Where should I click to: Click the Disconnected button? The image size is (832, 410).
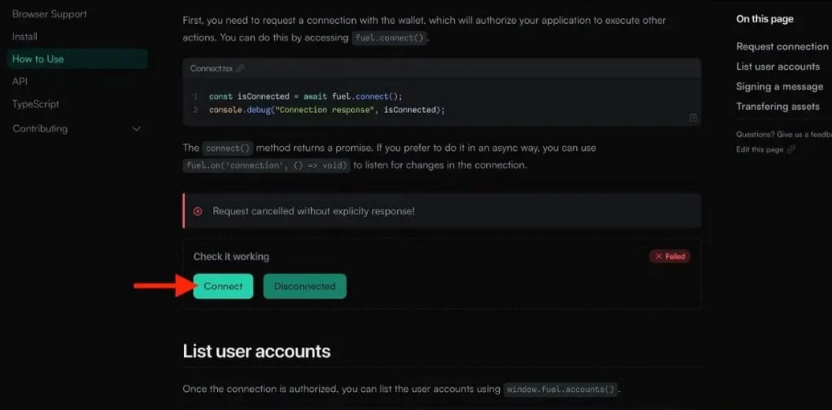(x=305, y=286)
